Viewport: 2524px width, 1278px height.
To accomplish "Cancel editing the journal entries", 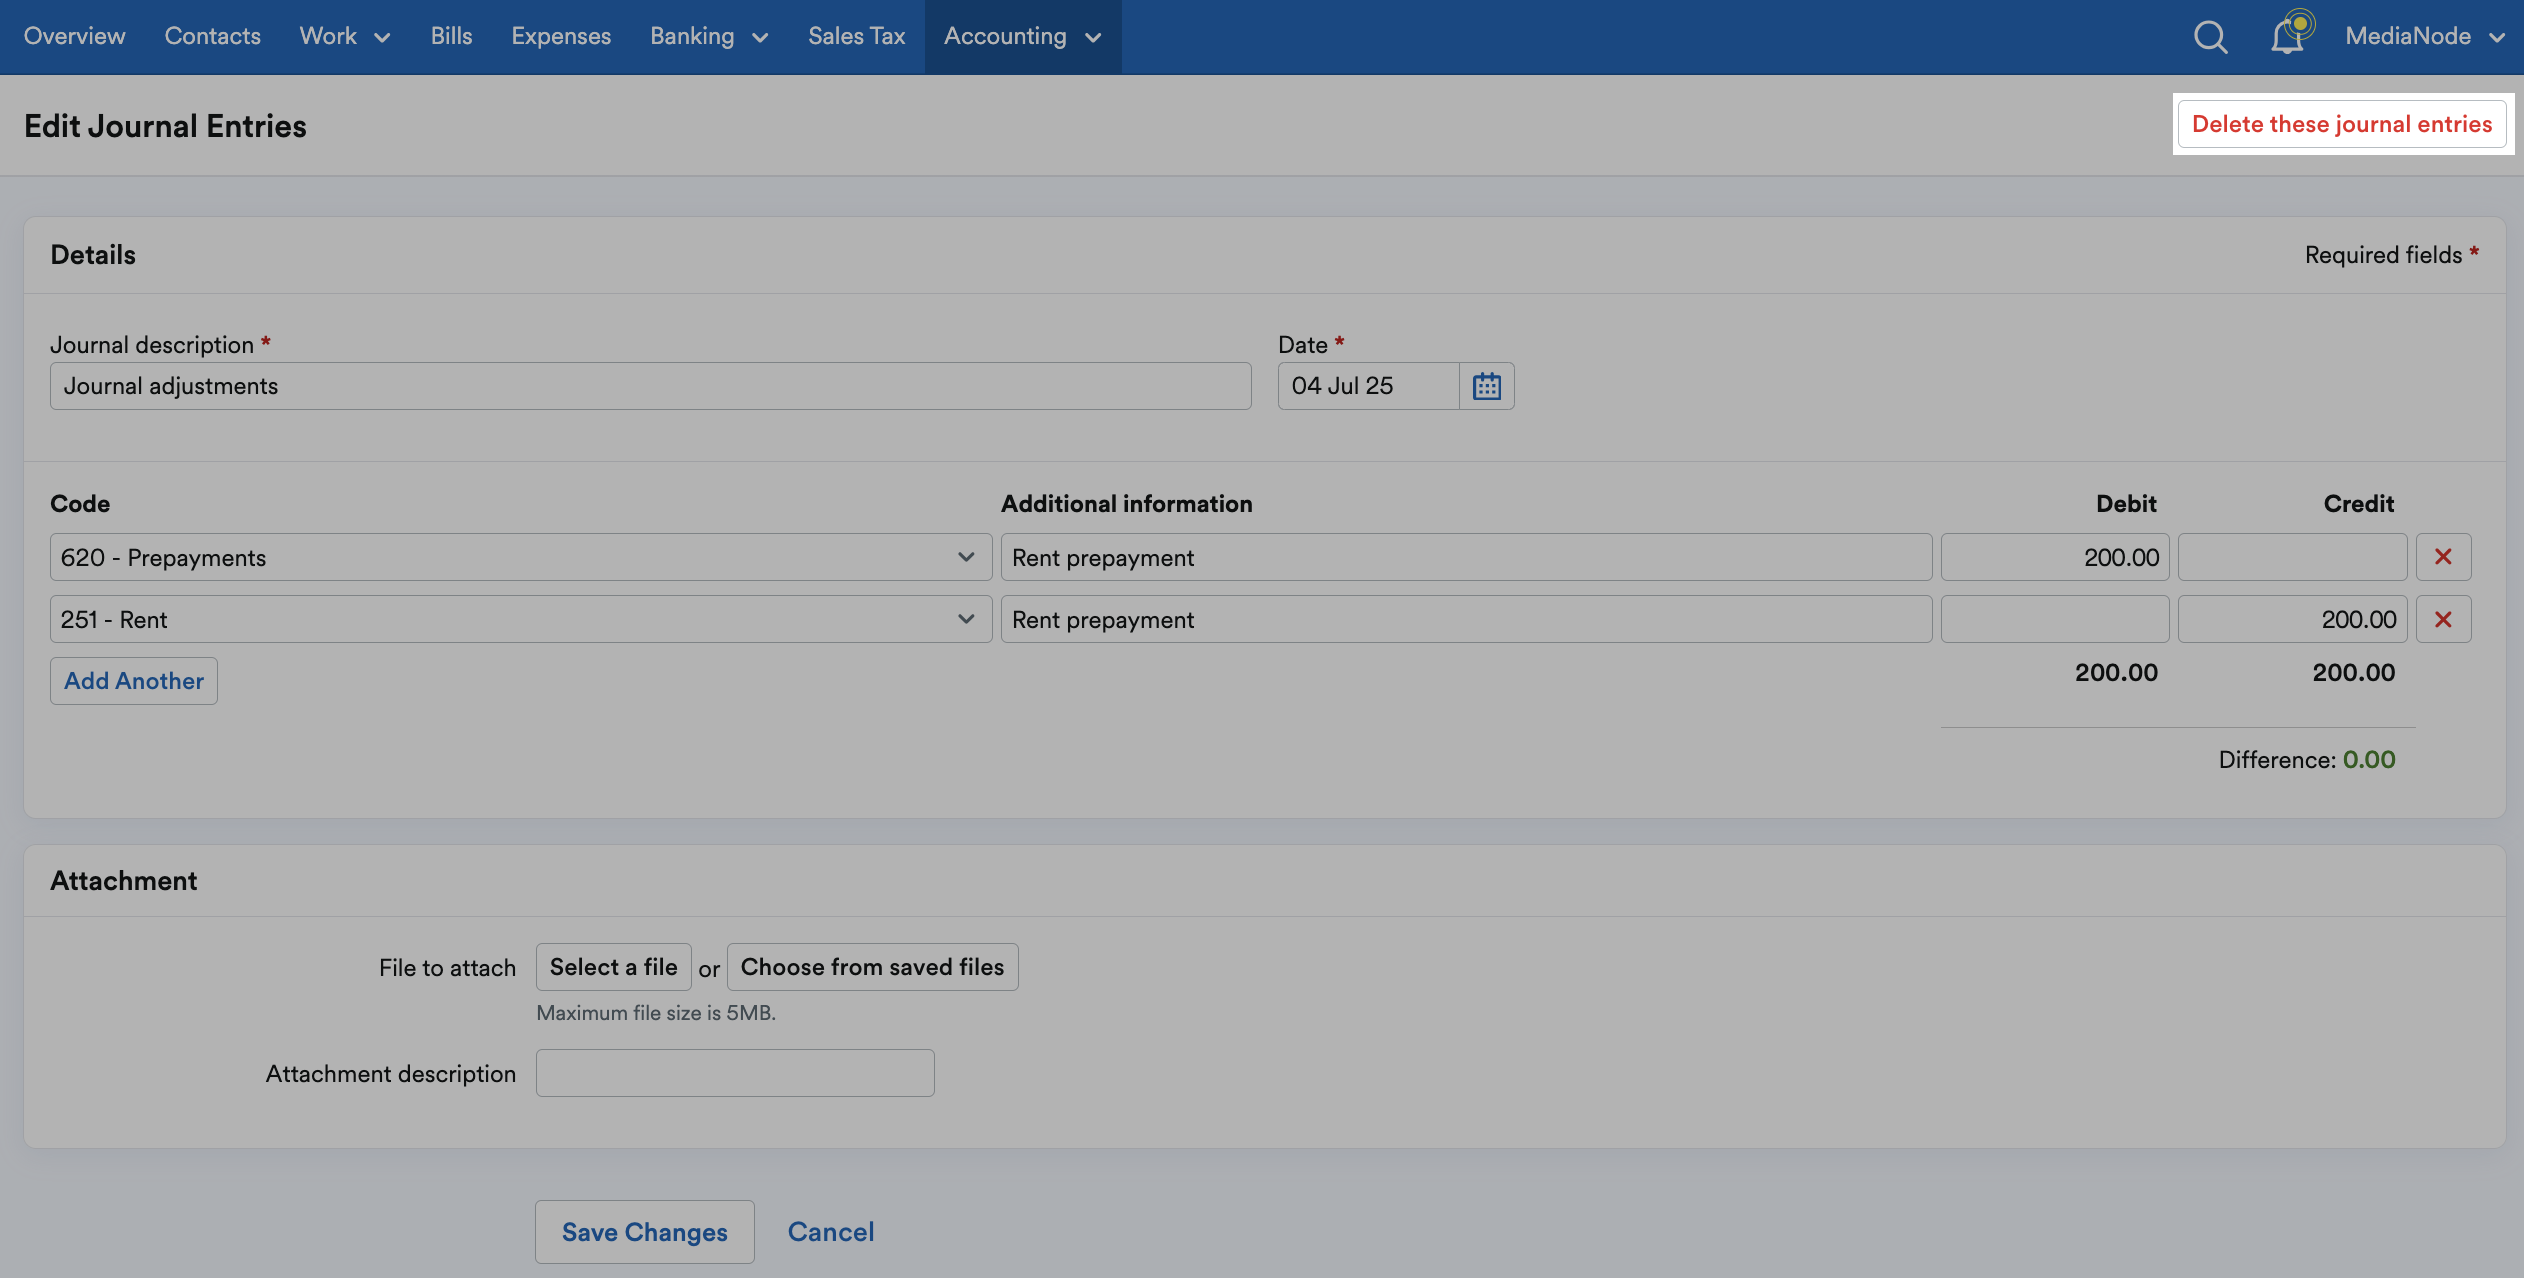I will coord(831,1232).
